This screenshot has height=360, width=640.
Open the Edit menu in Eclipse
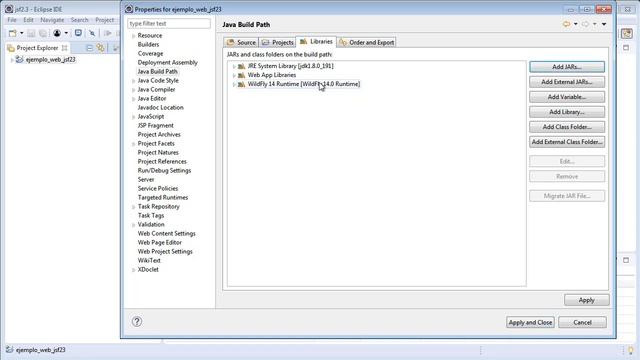pos(28,20)
